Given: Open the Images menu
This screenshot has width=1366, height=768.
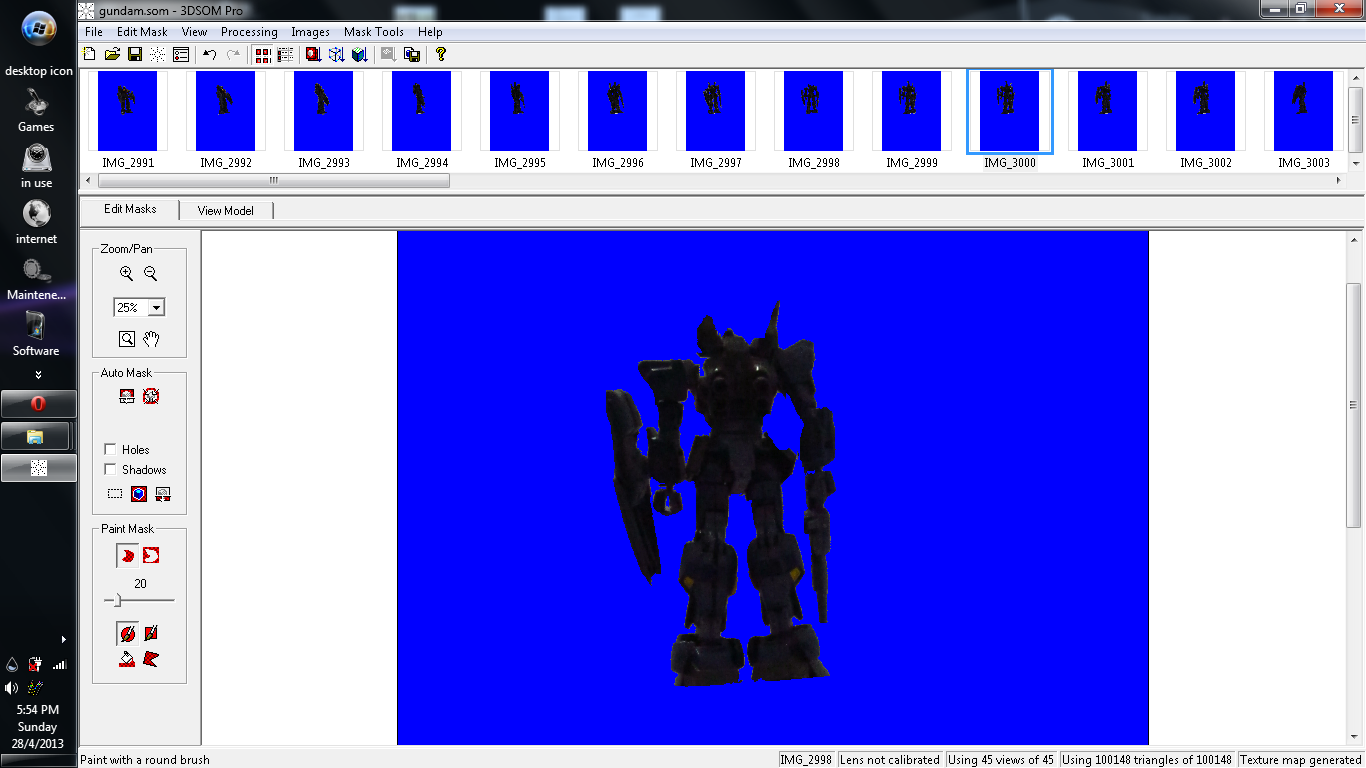Looking at the screenshot, I should 310,32.
